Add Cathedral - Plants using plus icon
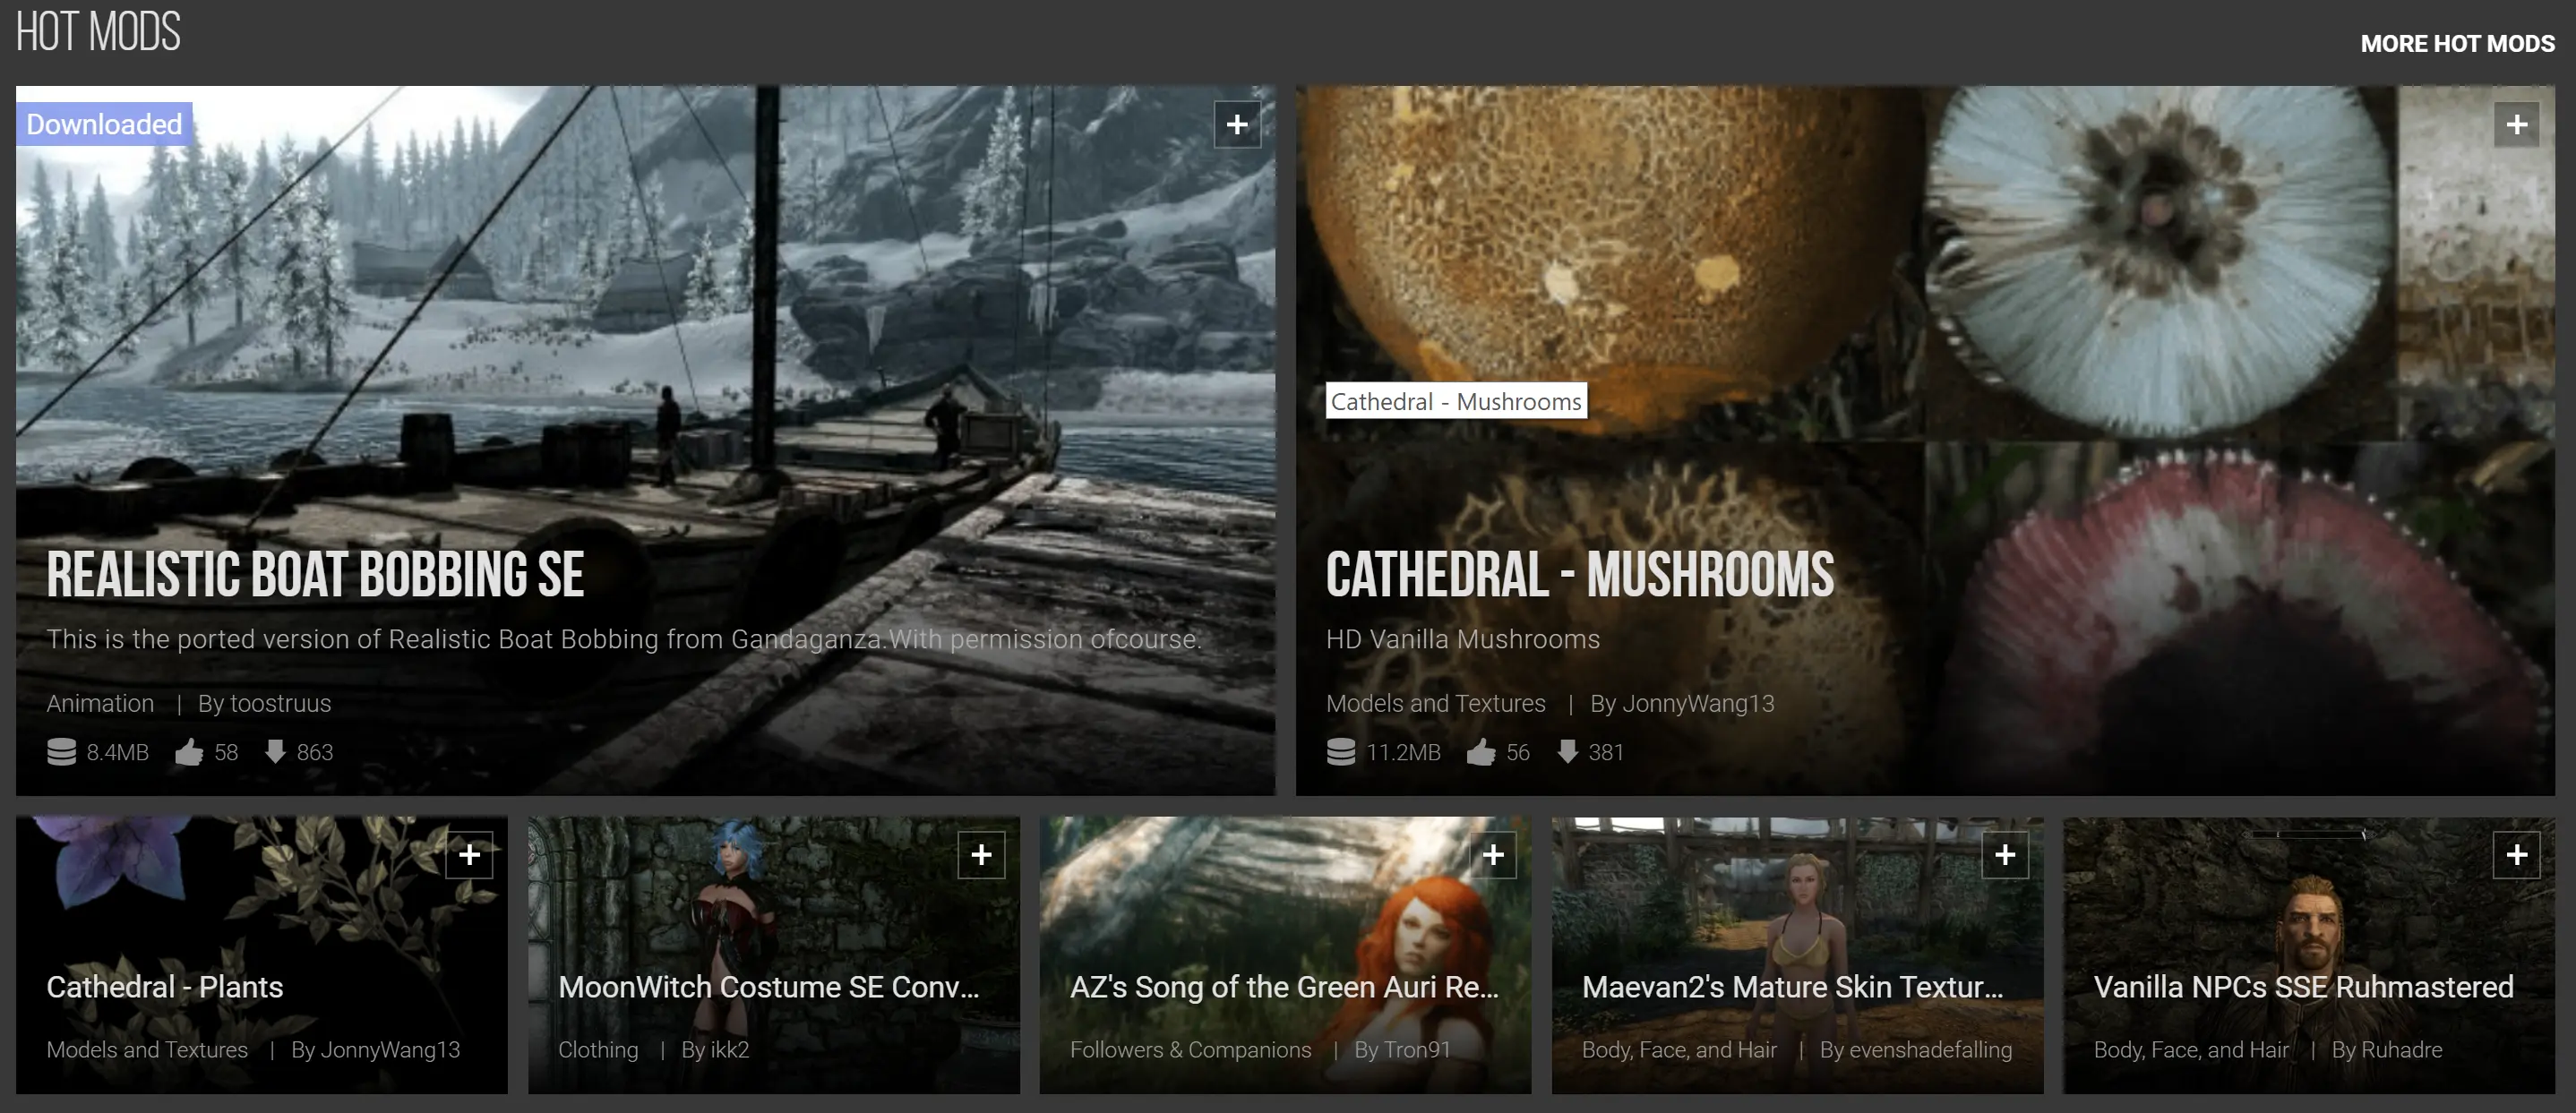The image size is (2576, 1113). pyautogui.click(x=469, y=855)
